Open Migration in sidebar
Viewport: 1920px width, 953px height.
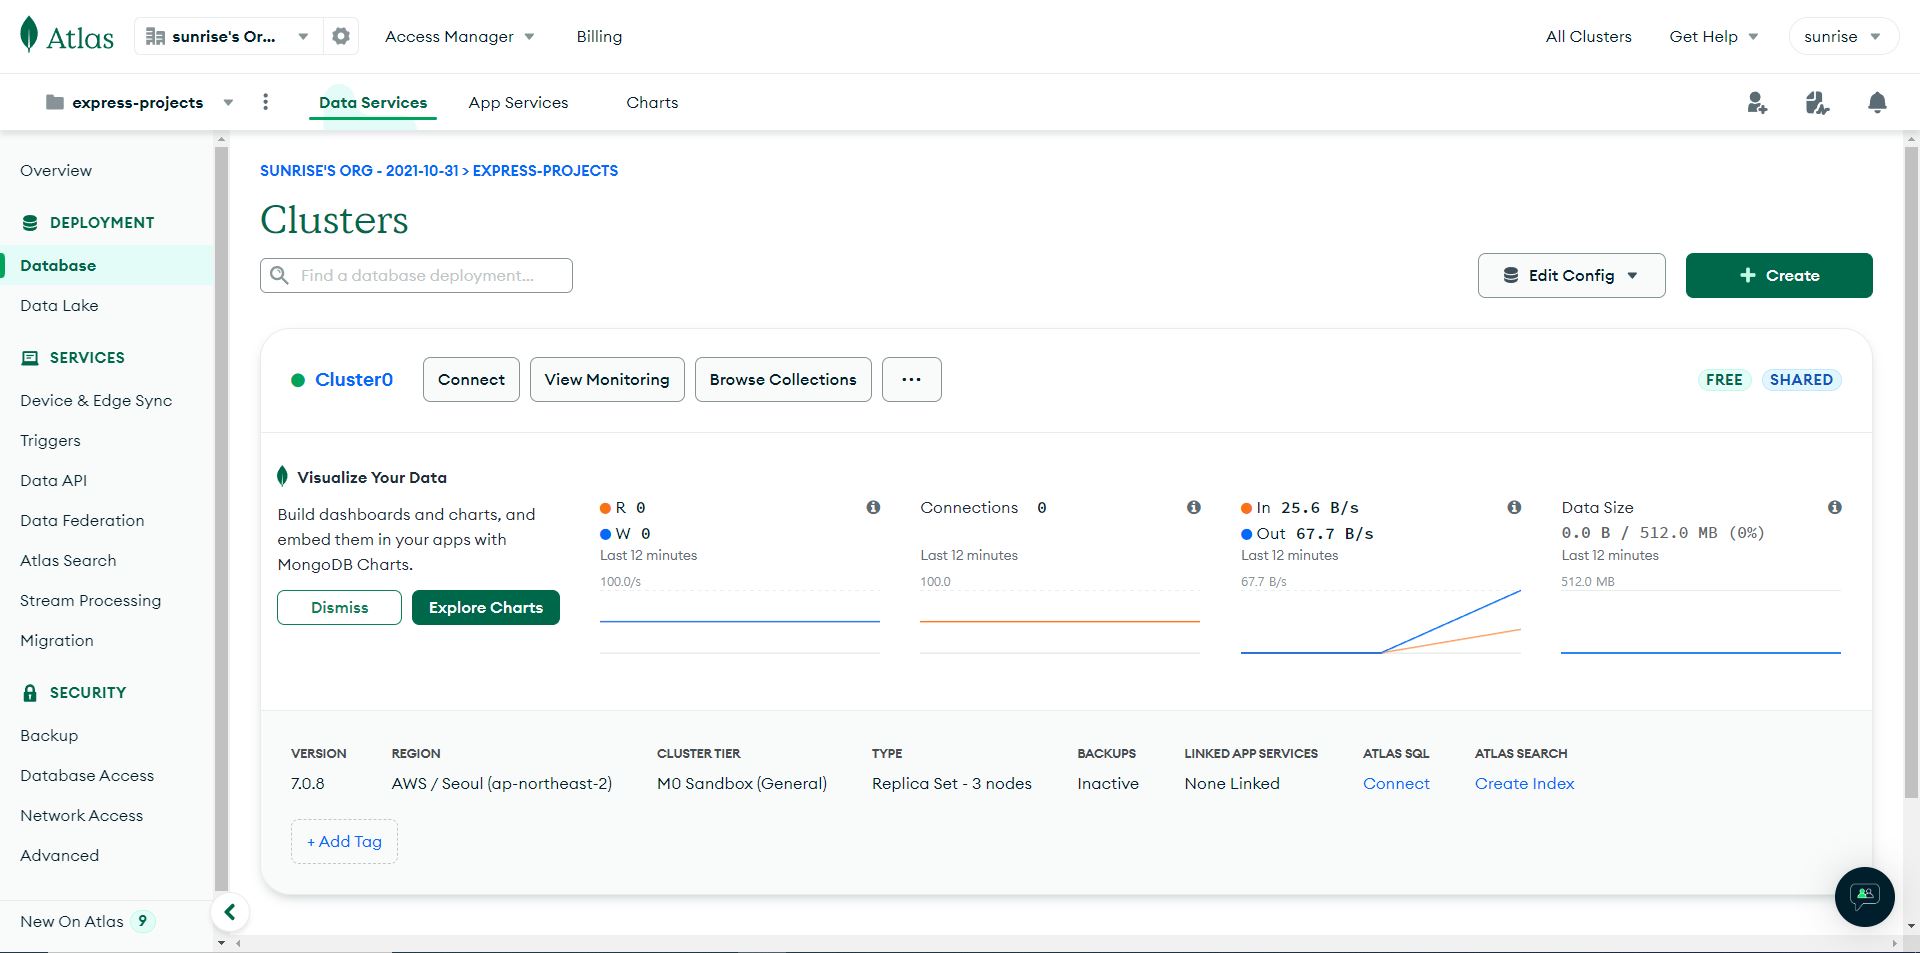tap(56, 640)
